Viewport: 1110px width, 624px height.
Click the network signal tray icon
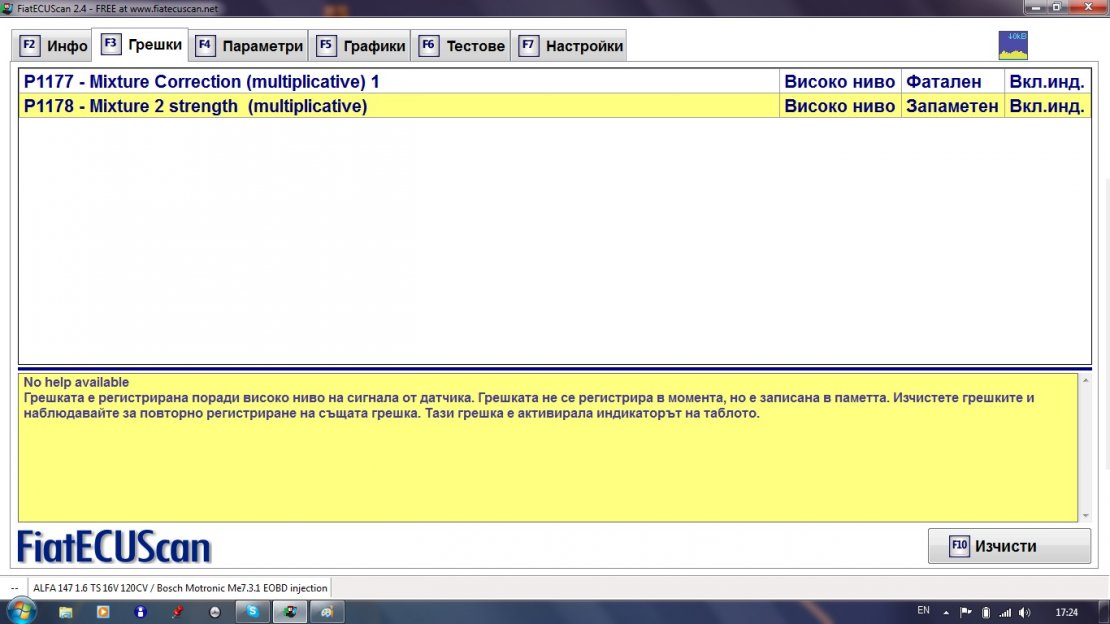1005,612
